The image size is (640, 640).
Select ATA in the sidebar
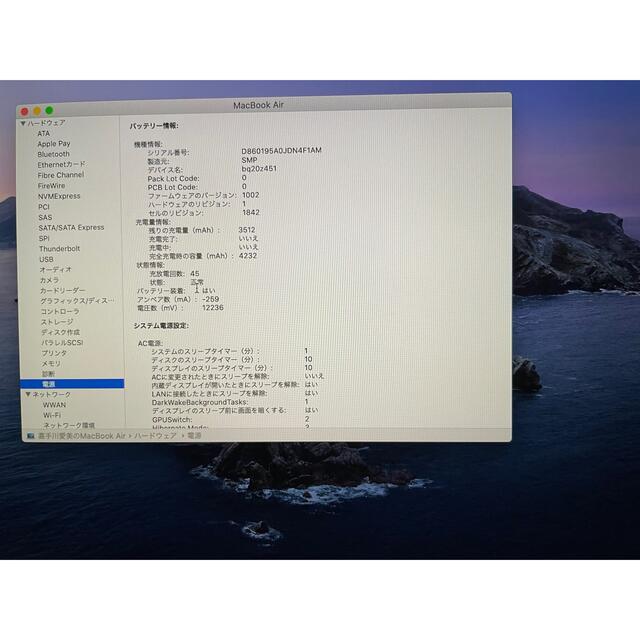point(43,133)
